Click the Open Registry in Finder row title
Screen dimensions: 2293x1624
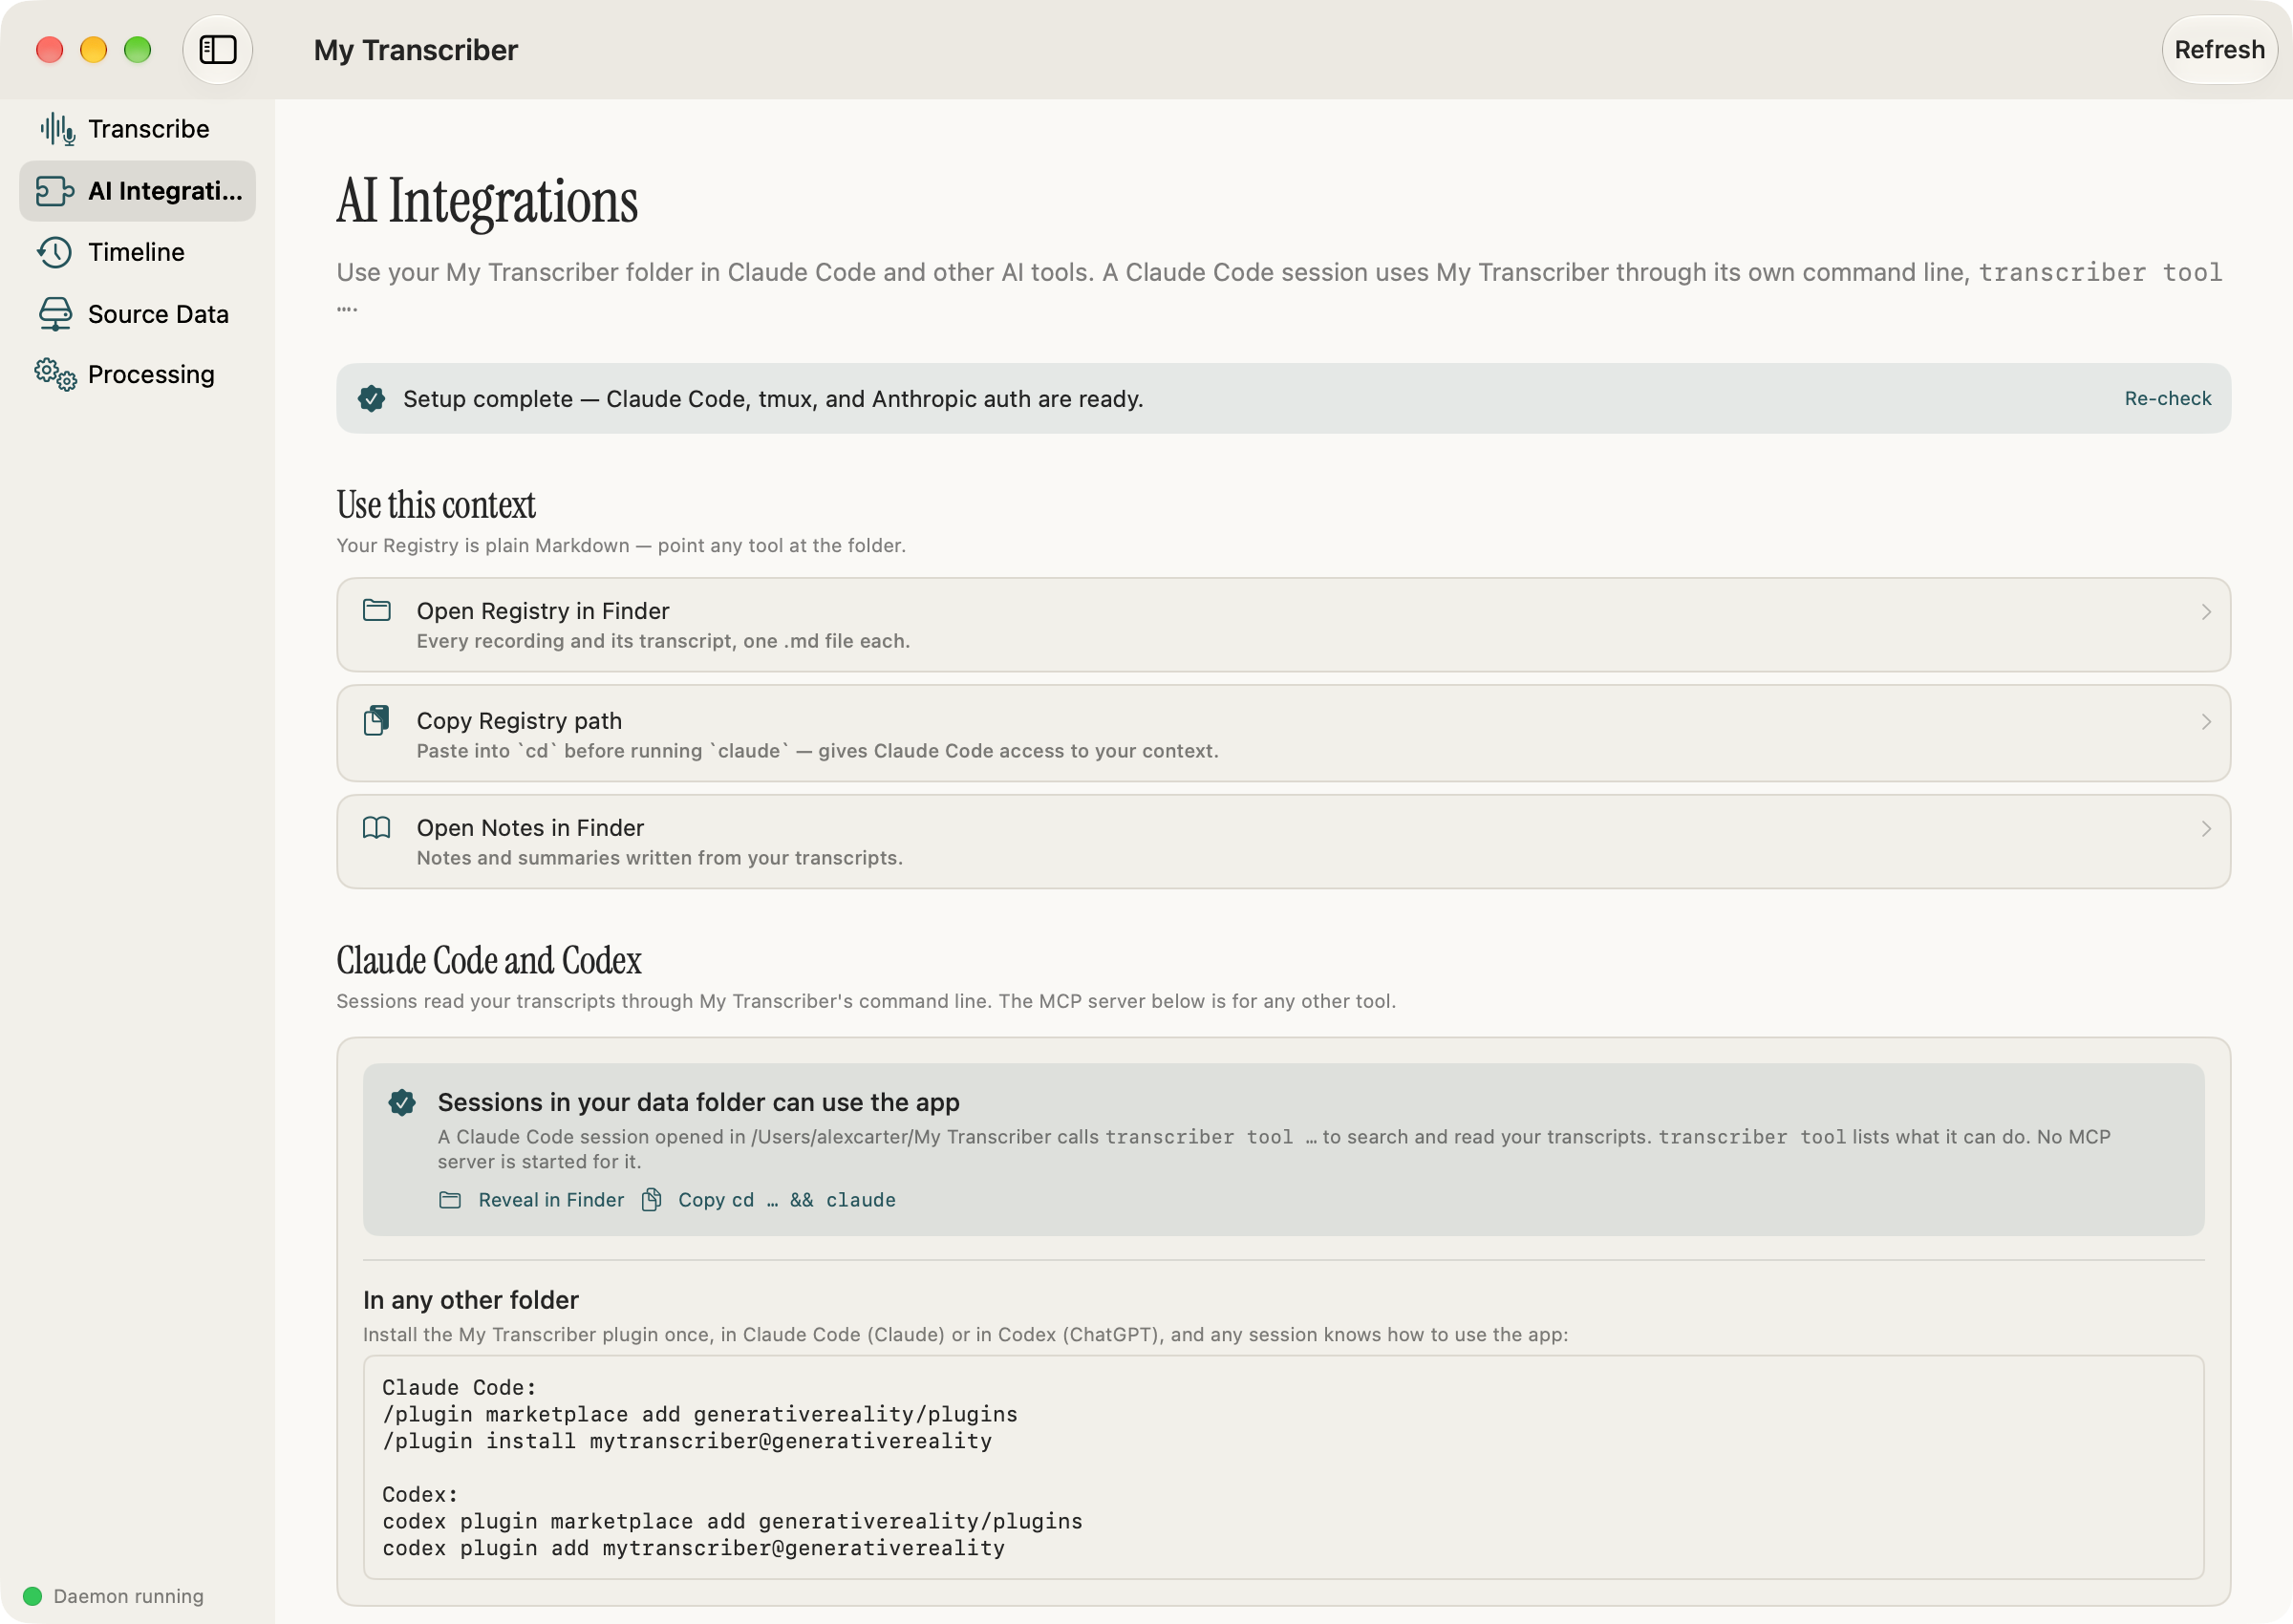(543, 610)
